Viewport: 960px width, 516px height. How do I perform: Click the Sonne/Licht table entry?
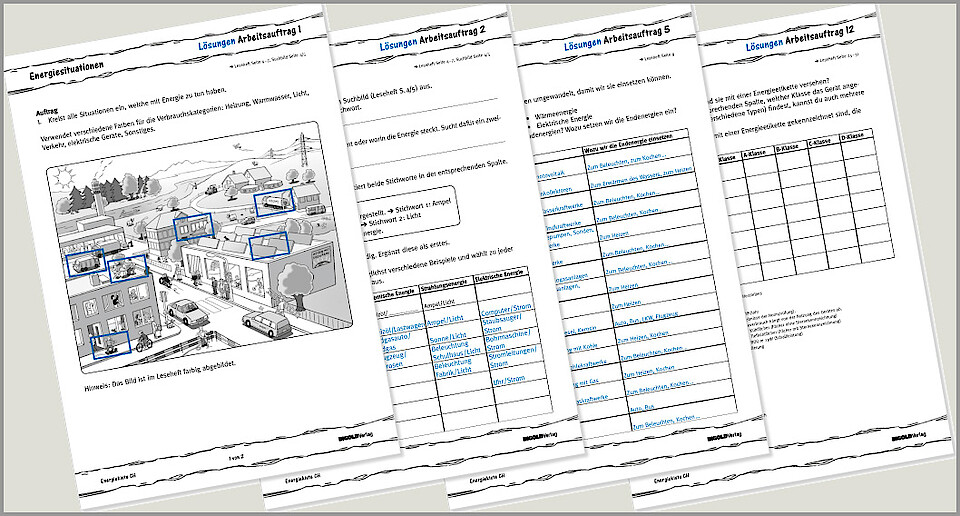click(448, 338)
